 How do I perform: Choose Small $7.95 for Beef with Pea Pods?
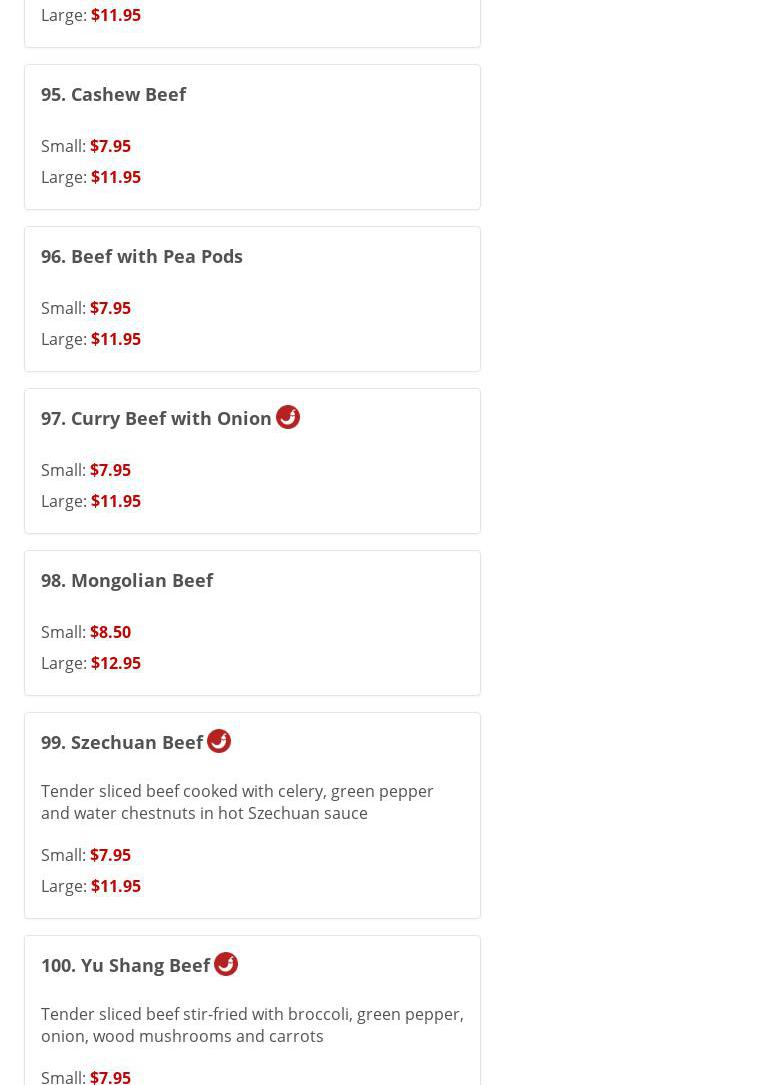(110, 308)
